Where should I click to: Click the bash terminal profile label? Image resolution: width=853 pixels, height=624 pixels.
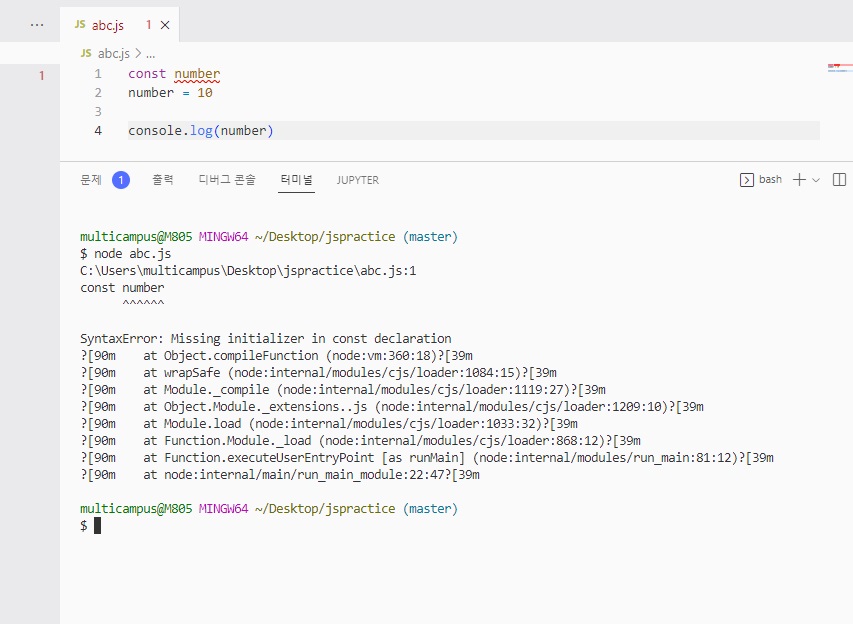pyautogui.click(x=770, y=180)
